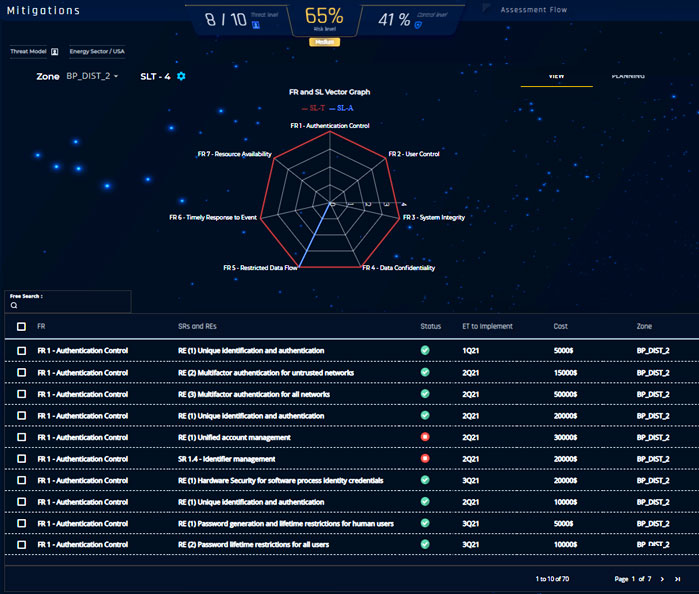Go to next page of results
699x594 pixels.
pyautogui.click(x=662, y=579)
